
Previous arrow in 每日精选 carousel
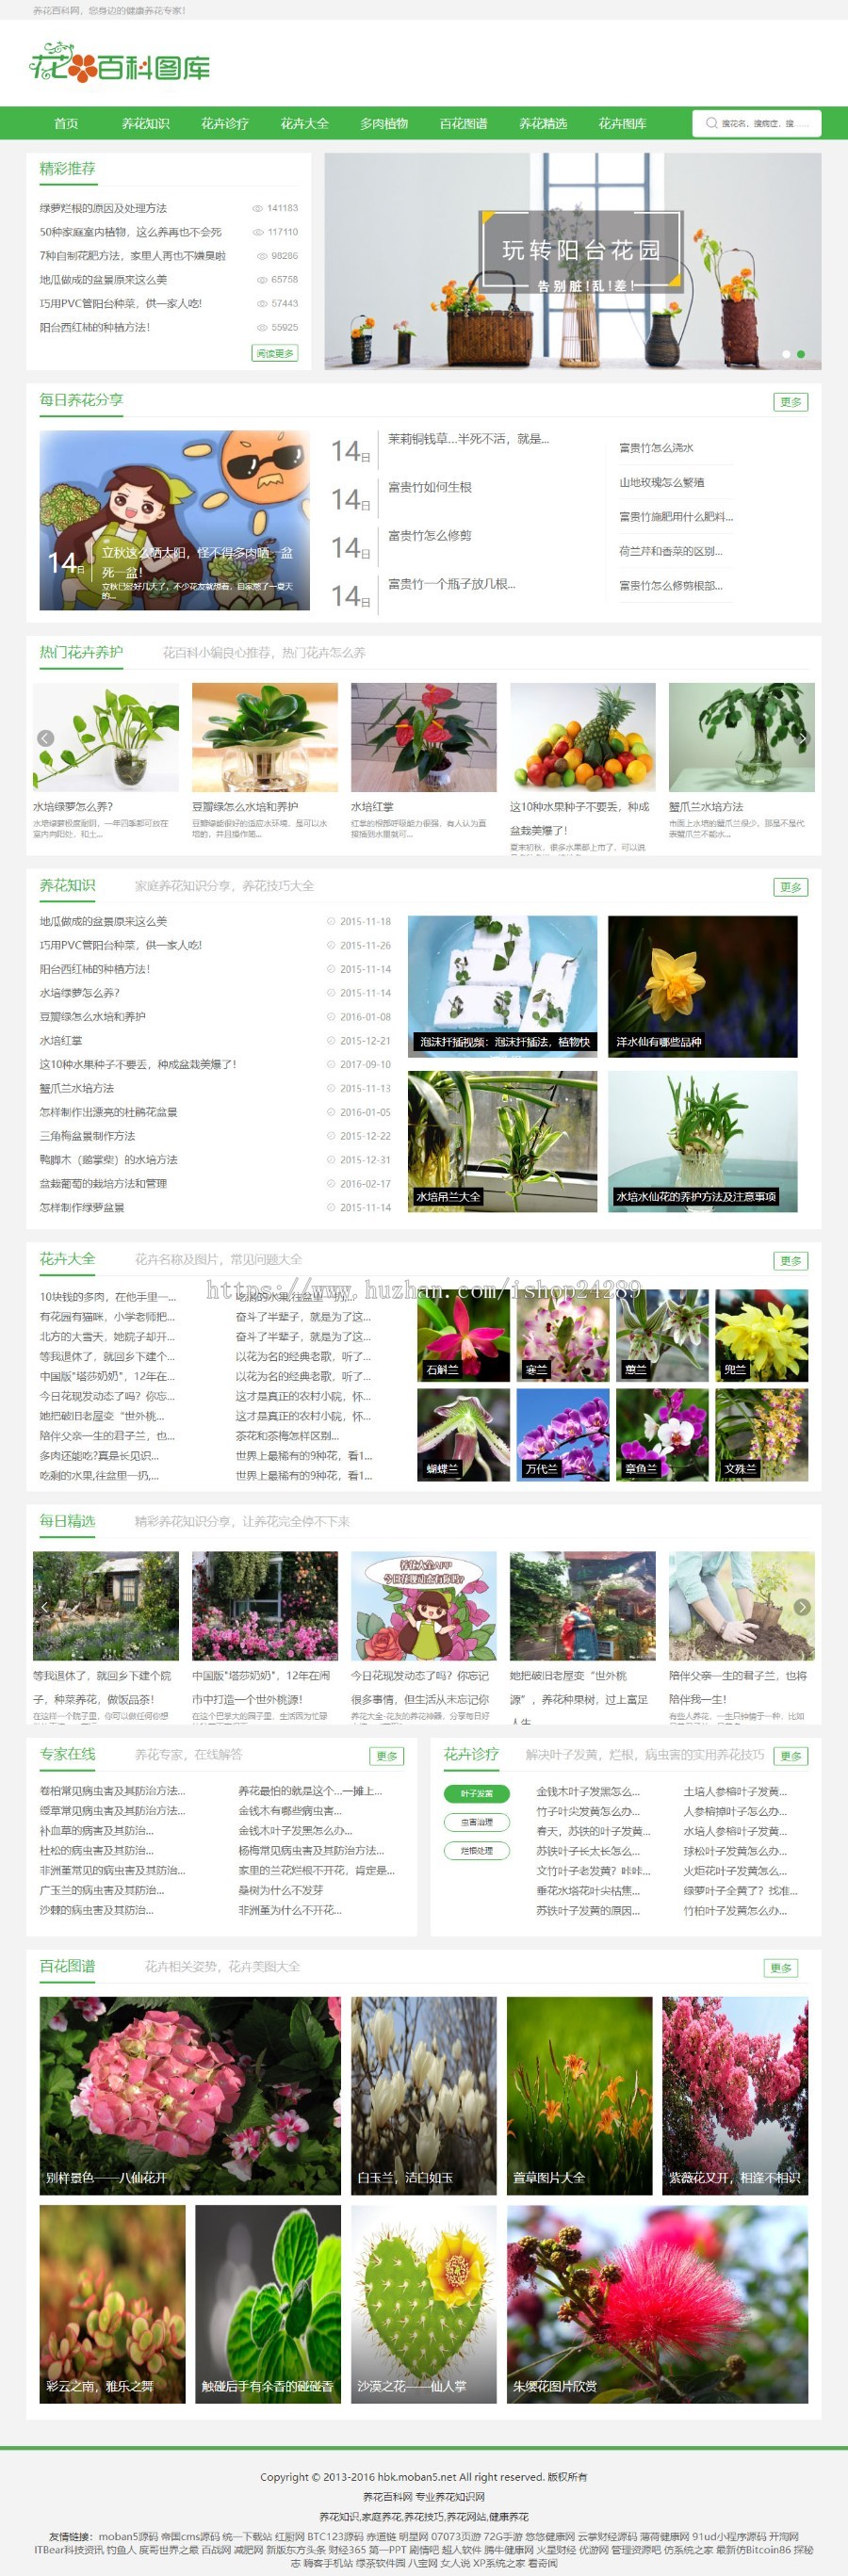45,1606
